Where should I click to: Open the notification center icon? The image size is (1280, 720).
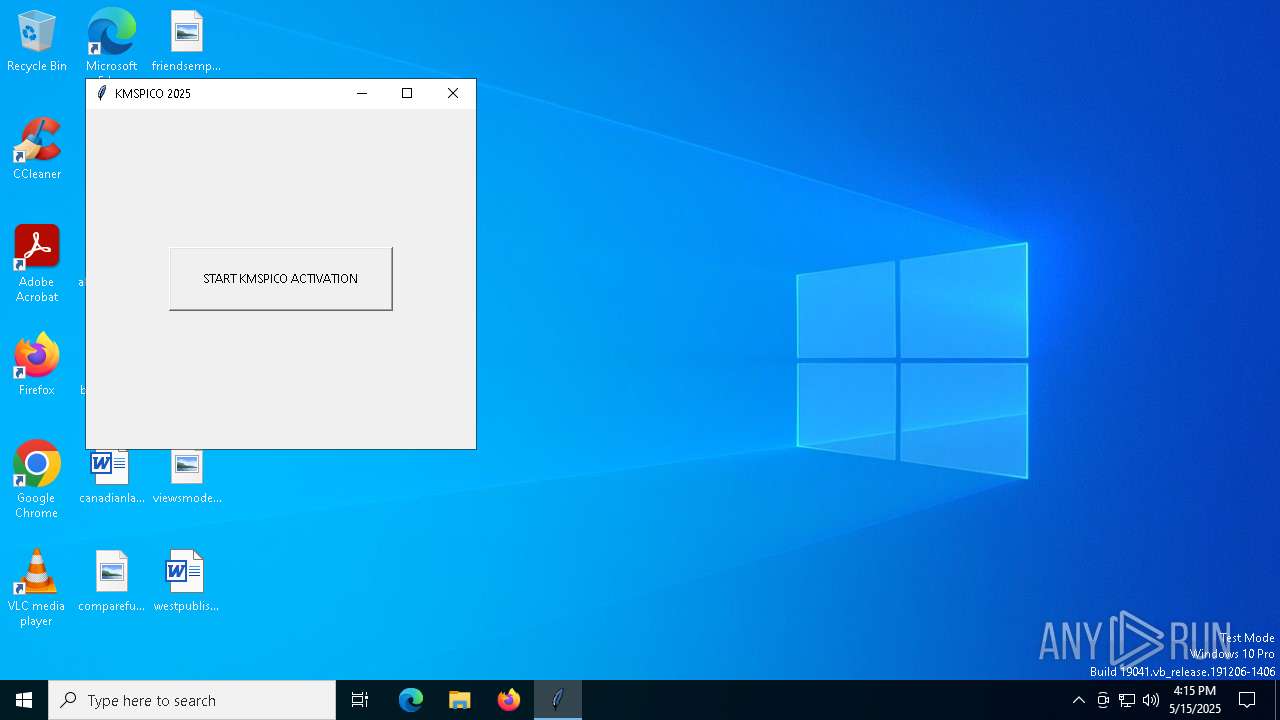tap(1248, 700)
